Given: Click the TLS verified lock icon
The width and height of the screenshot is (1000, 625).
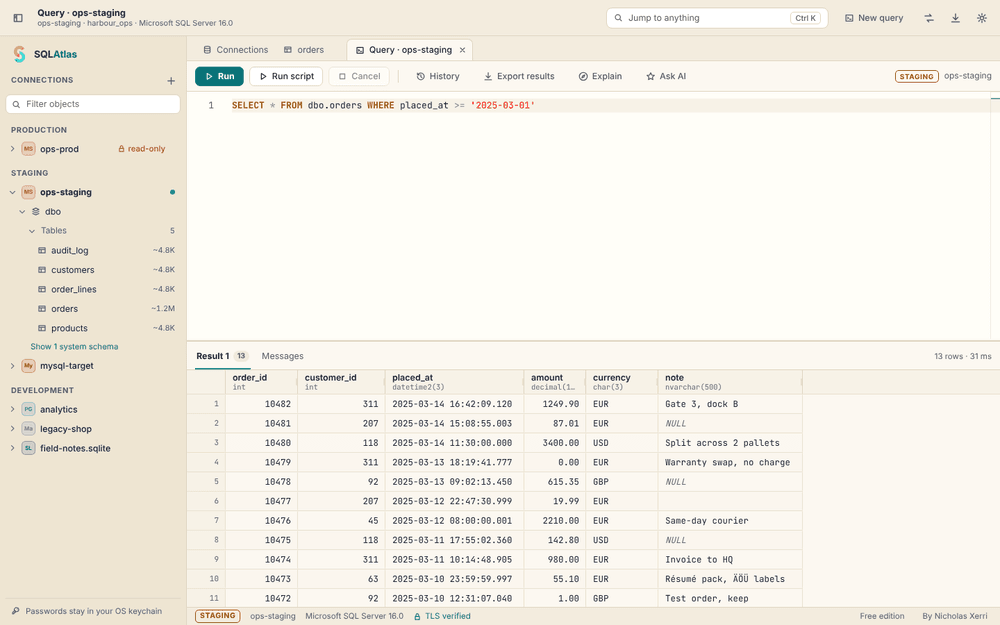Looking at the screenshot, I should 417,616.
